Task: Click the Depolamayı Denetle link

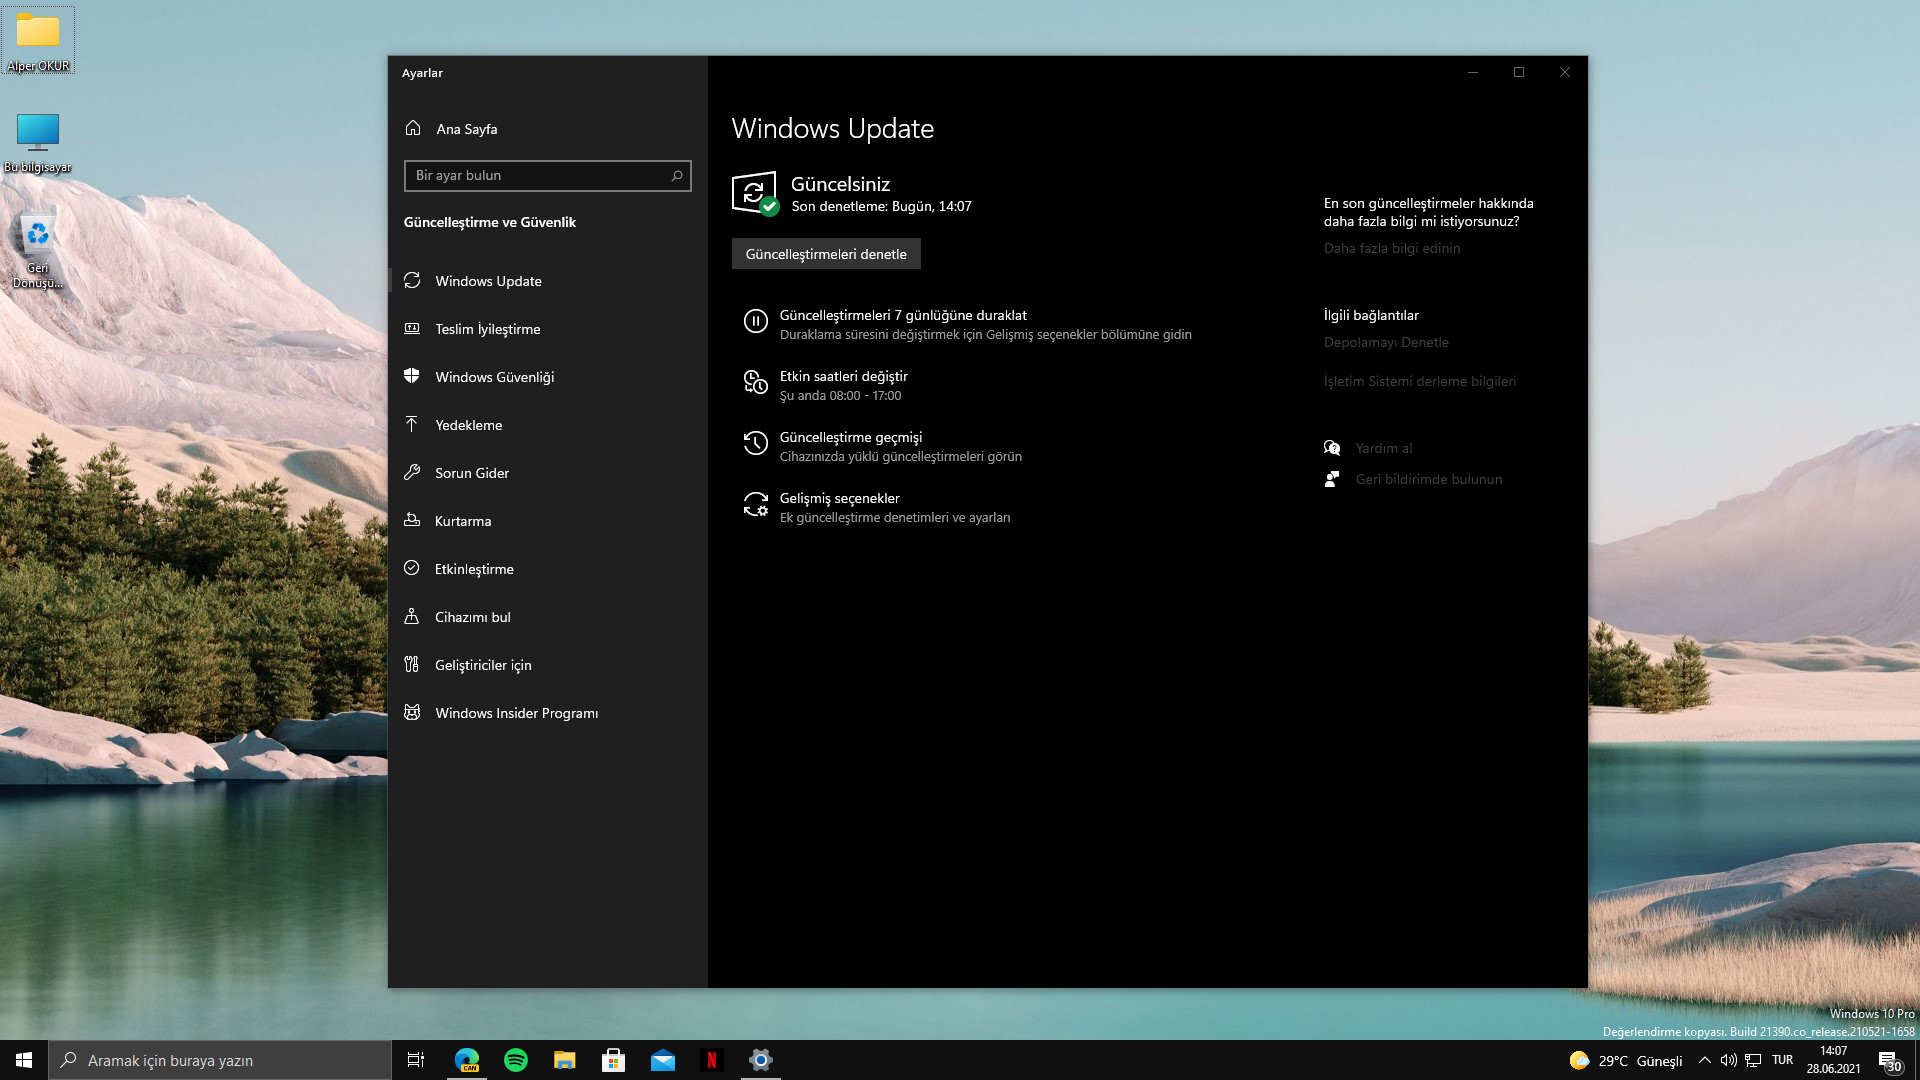Action: click(x=1385, y=343)
